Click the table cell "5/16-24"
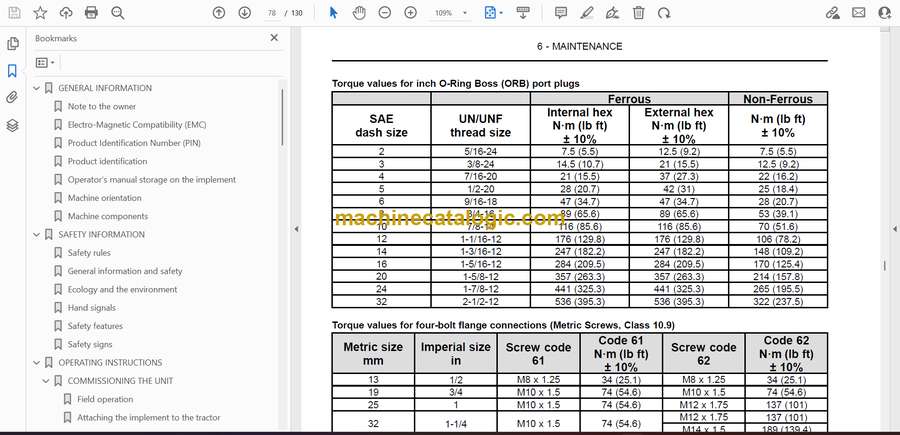Viewport: 900px width, 435px height. (x=480, y=152)
